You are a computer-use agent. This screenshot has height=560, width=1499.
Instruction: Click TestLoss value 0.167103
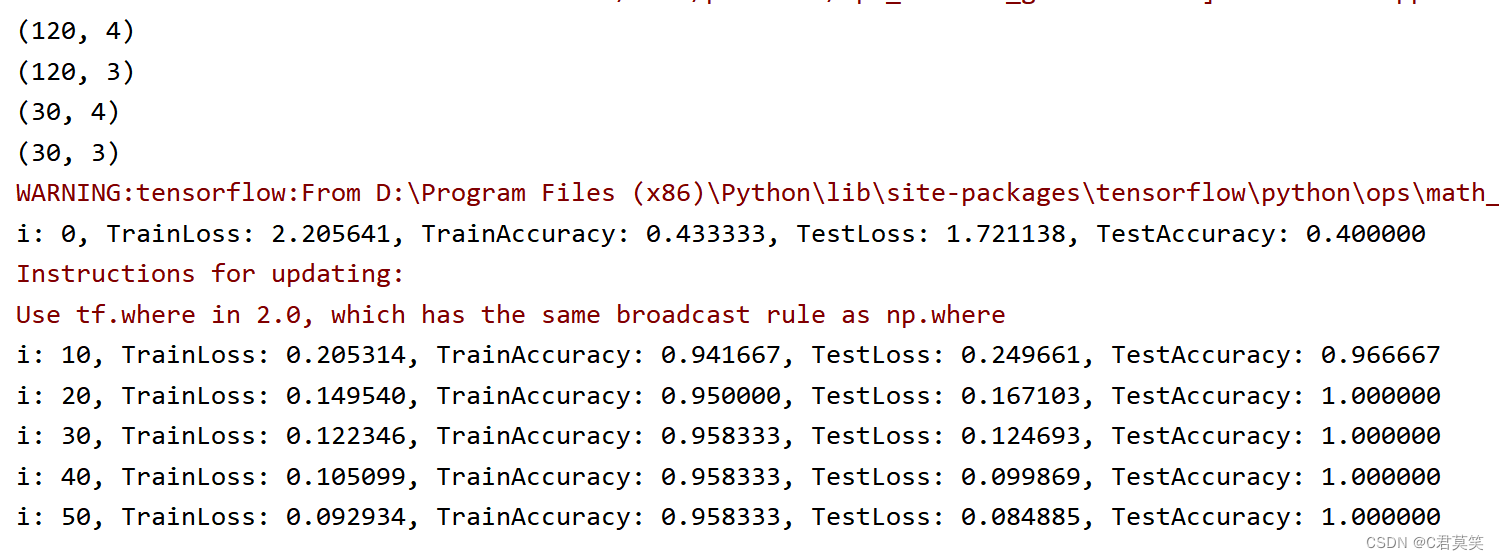coord(1021,396)
